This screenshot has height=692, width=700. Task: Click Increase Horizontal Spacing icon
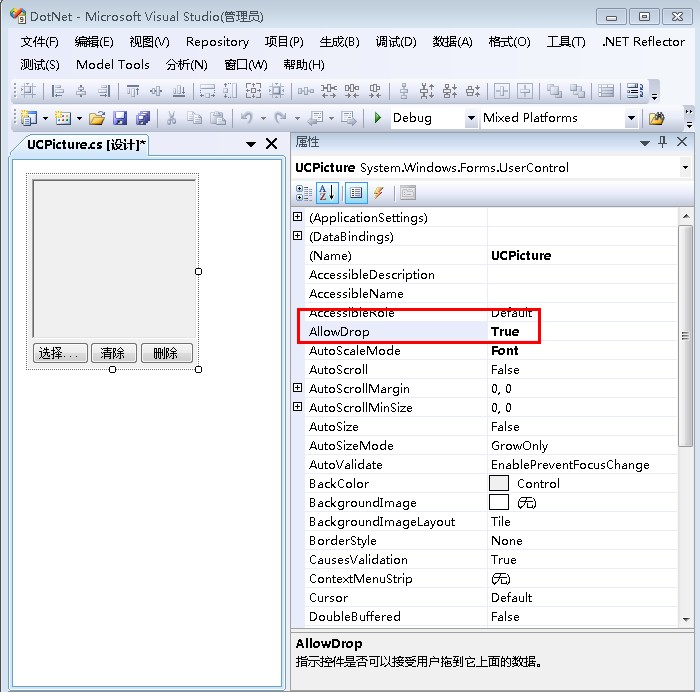(329, 91)
